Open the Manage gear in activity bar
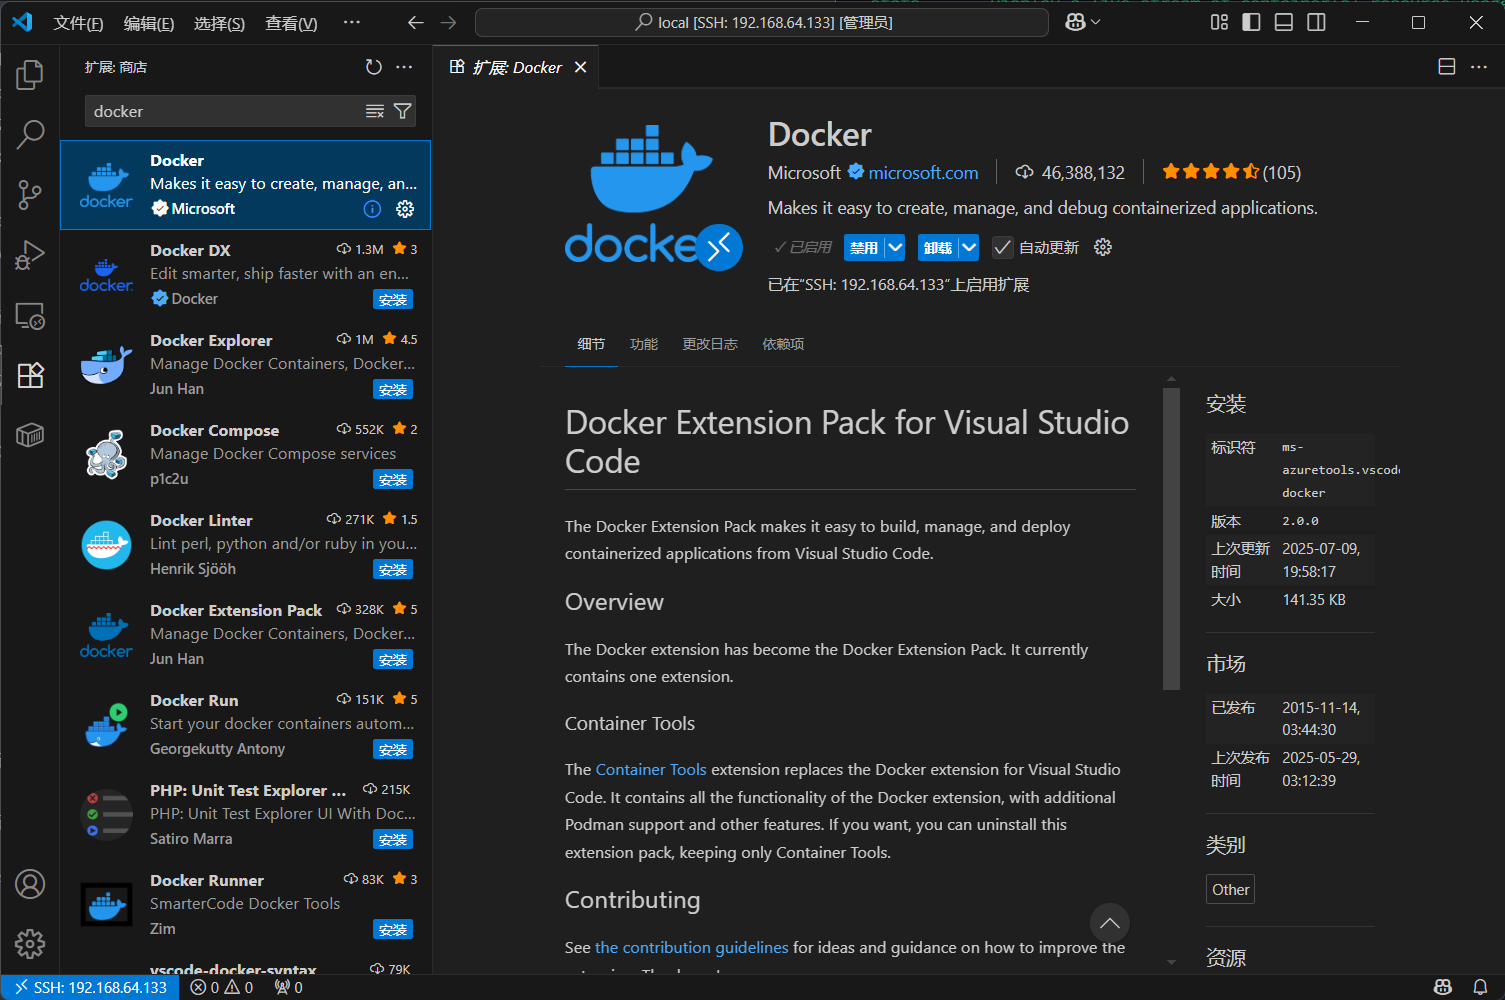The height and width of the screenshot is (1000, 1505). coord(30,944)
